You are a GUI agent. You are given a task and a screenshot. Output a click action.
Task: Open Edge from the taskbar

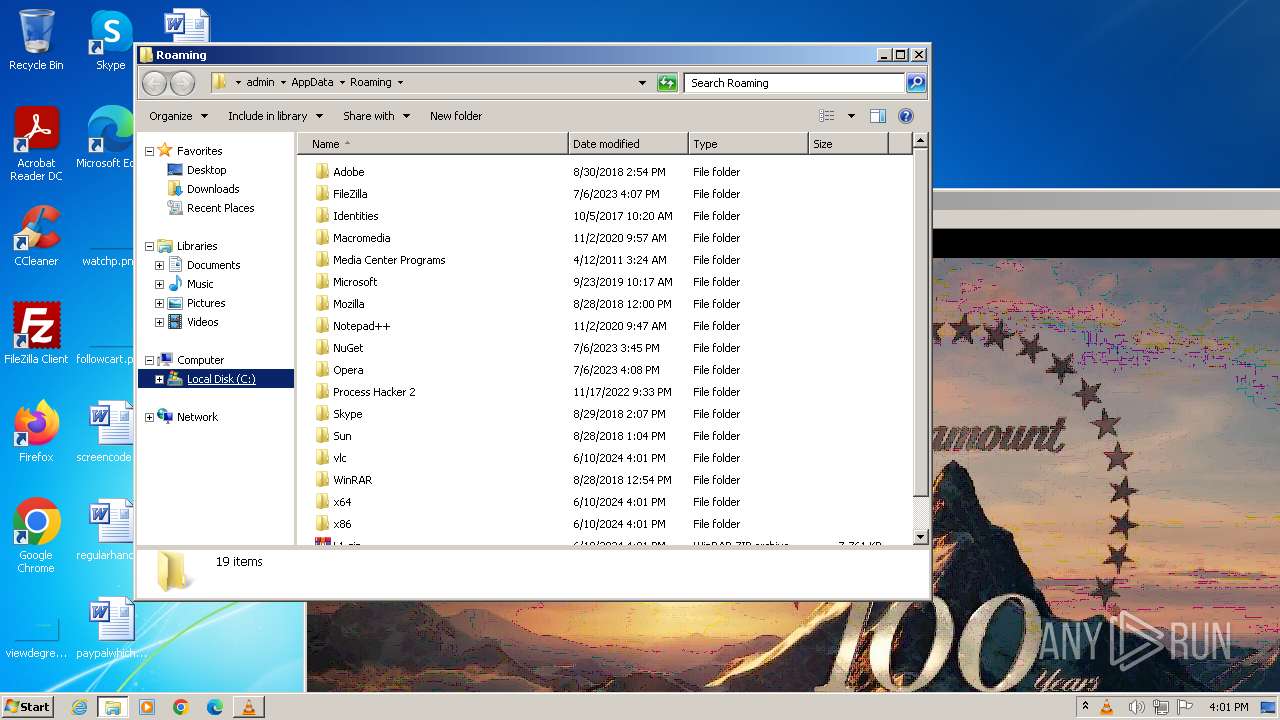tap(215, 707)
